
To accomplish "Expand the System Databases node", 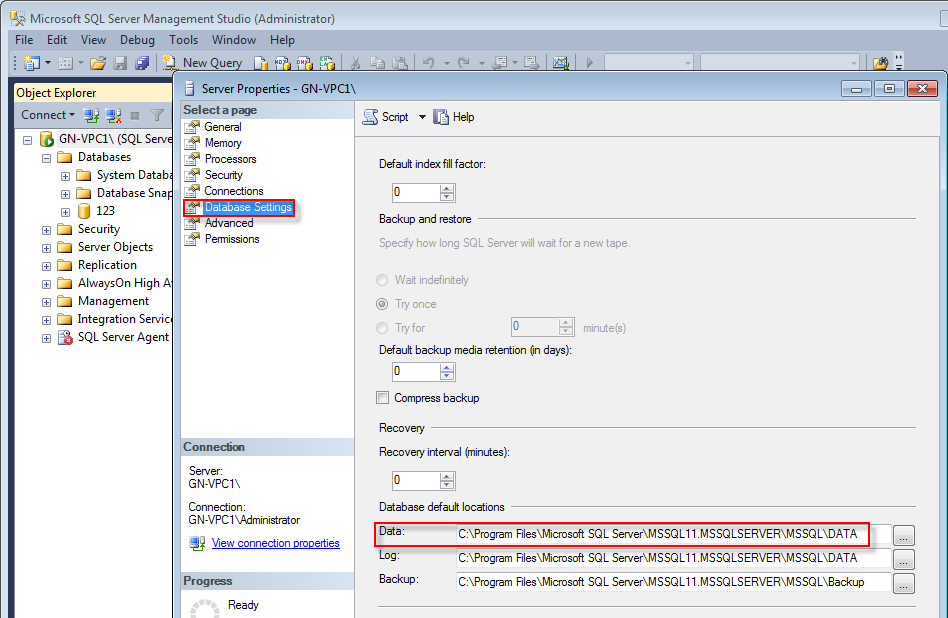I will point(65,177).
